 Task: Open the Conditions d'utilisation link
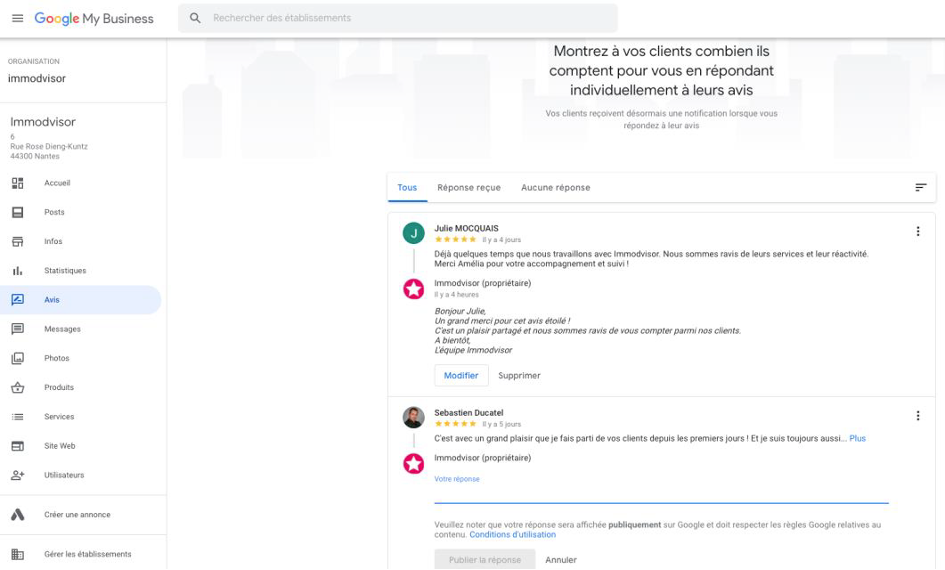point(512,535)
